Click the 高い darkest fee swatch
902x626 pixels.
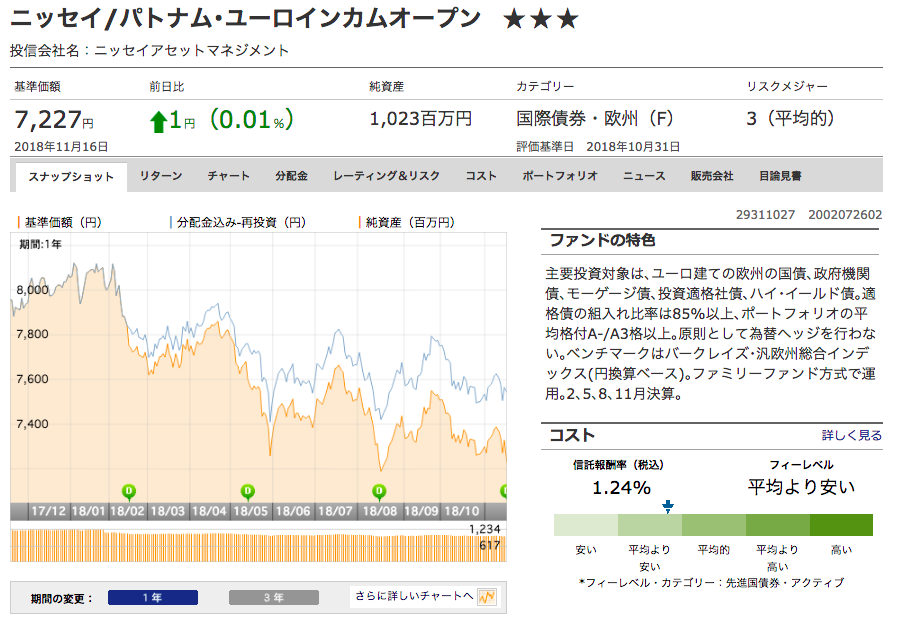tap(842, 525)
